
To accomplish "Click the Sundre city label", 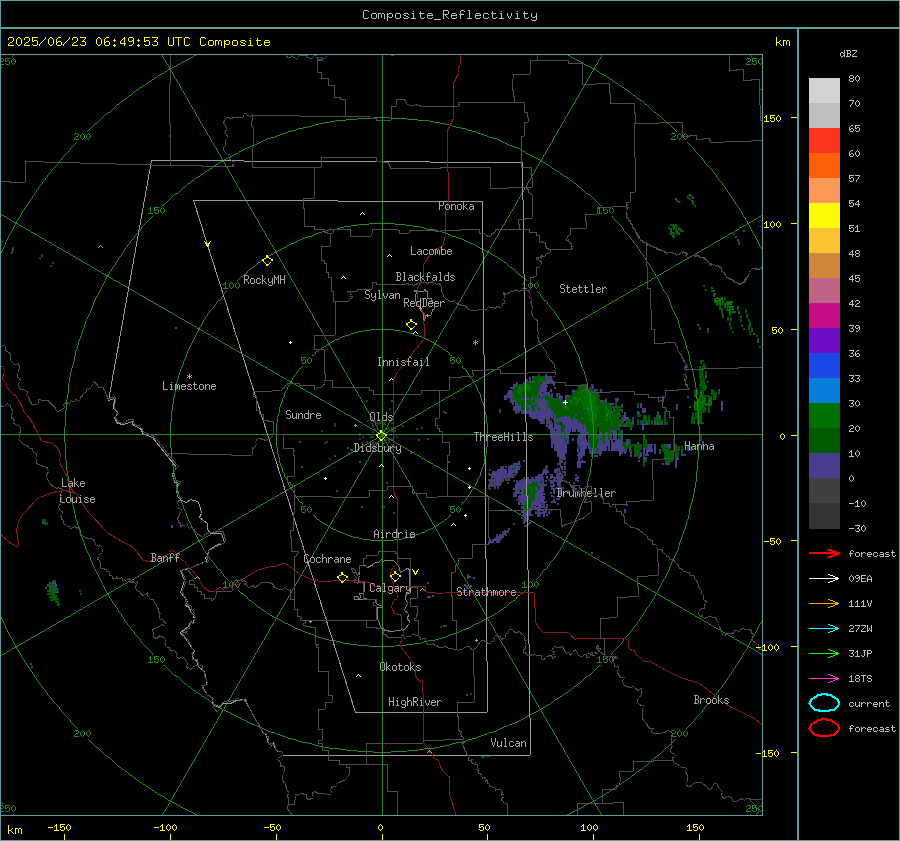I will (x=303, y=415).
